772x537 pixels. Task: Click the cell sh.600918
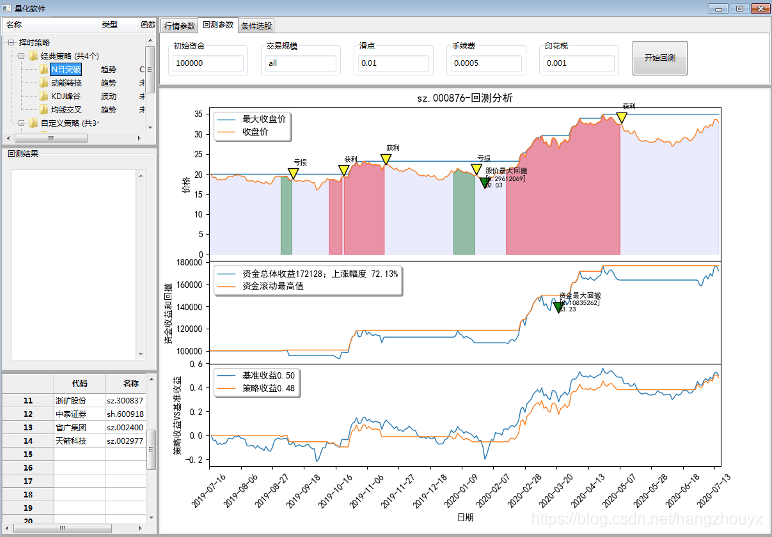[x=125, y=414]
